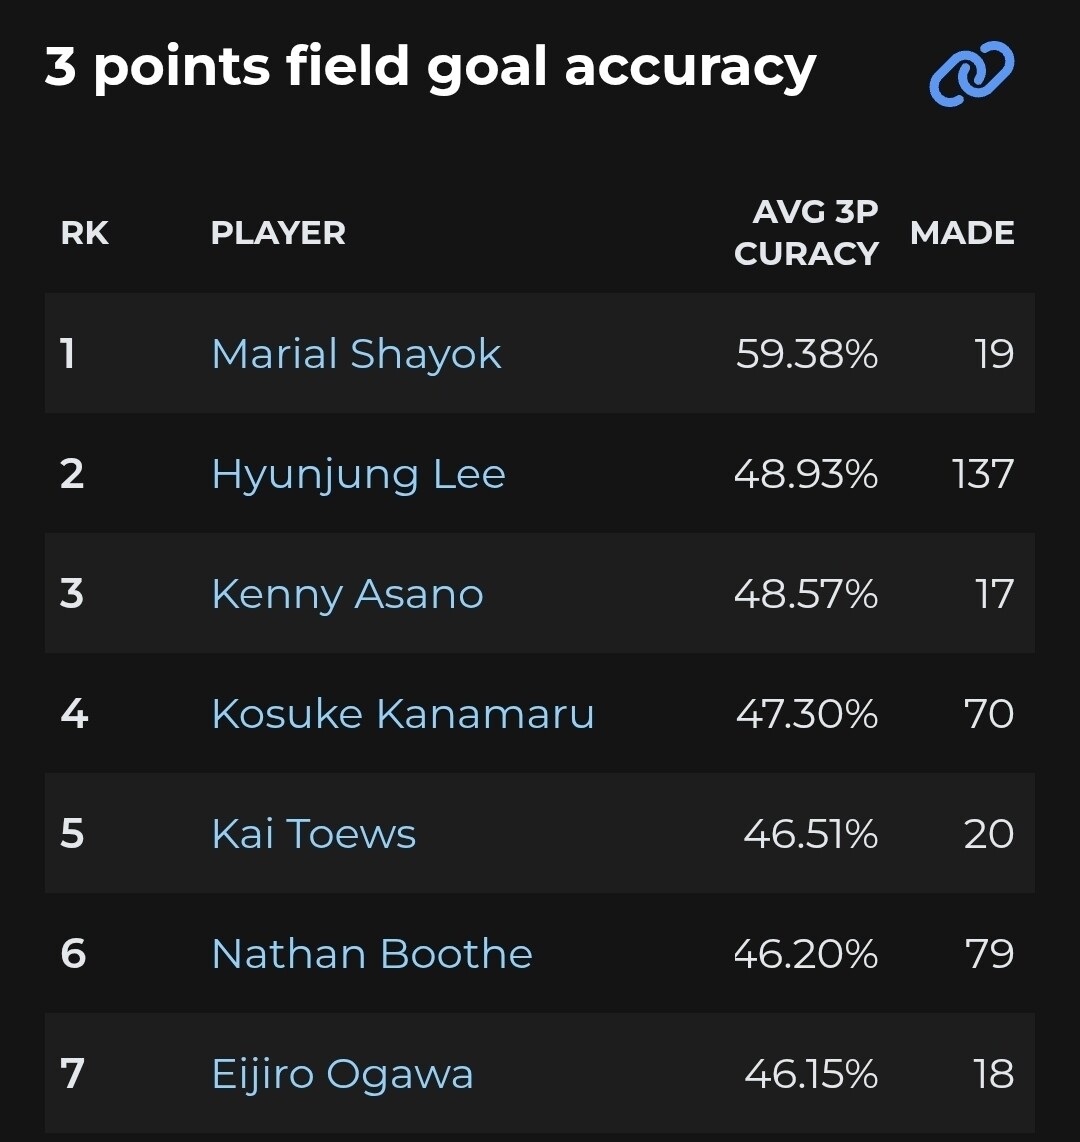This screenshot has height=1142, width=1080.
Task: Click the PLAYER column header
Action: pyautogui.click(x=278, y=233)
